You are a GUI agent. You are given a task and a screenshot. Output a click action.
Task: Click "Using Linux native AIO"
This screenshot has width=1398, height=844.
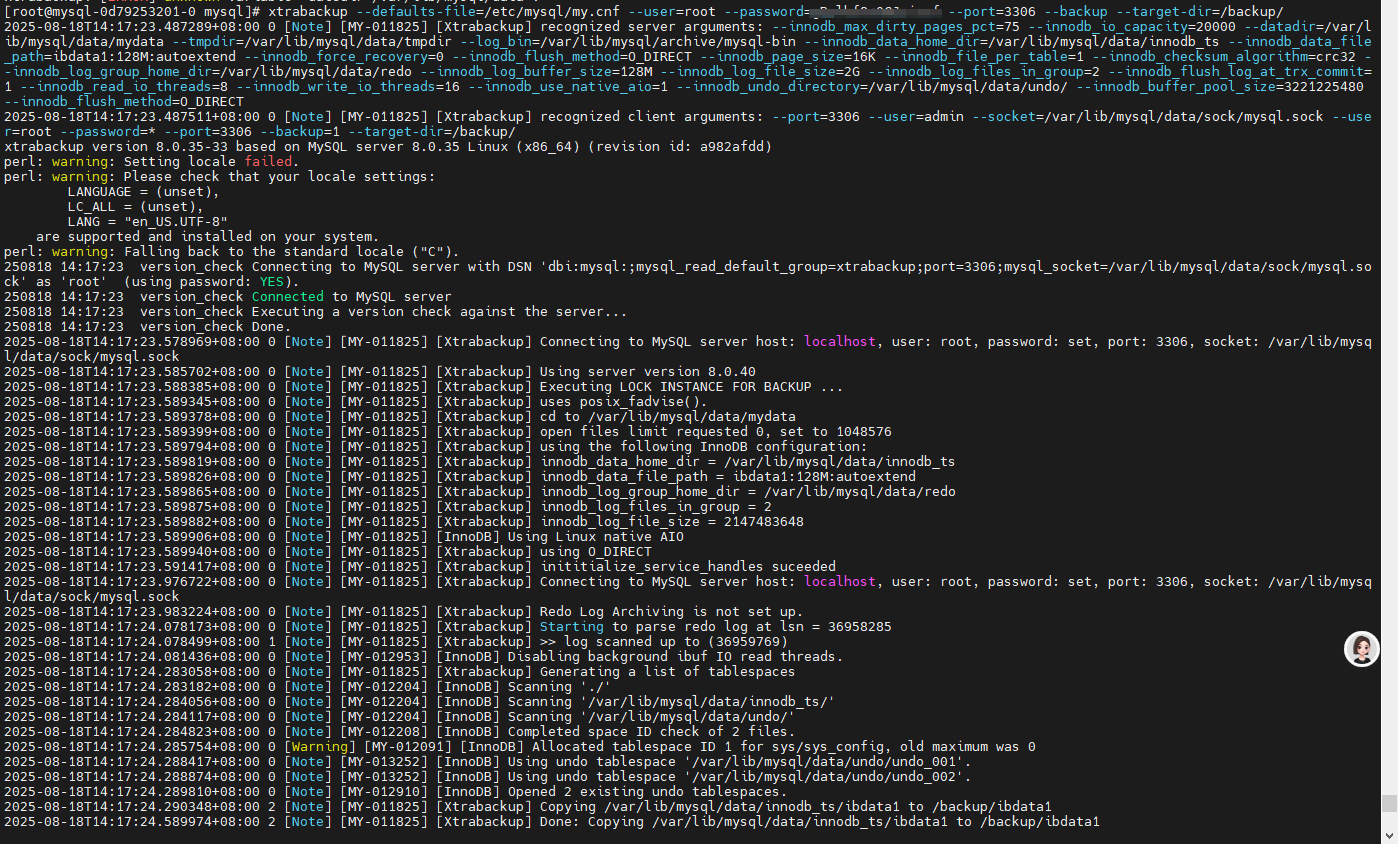pyautogui.click(x=595, y=537)
